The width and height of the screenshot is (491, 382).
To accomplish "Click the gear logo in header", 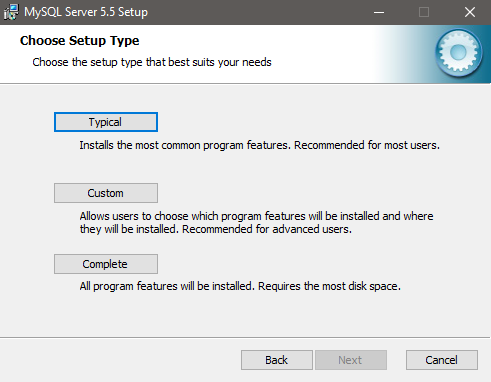I will pyautogui.click(x=458, y=53).
